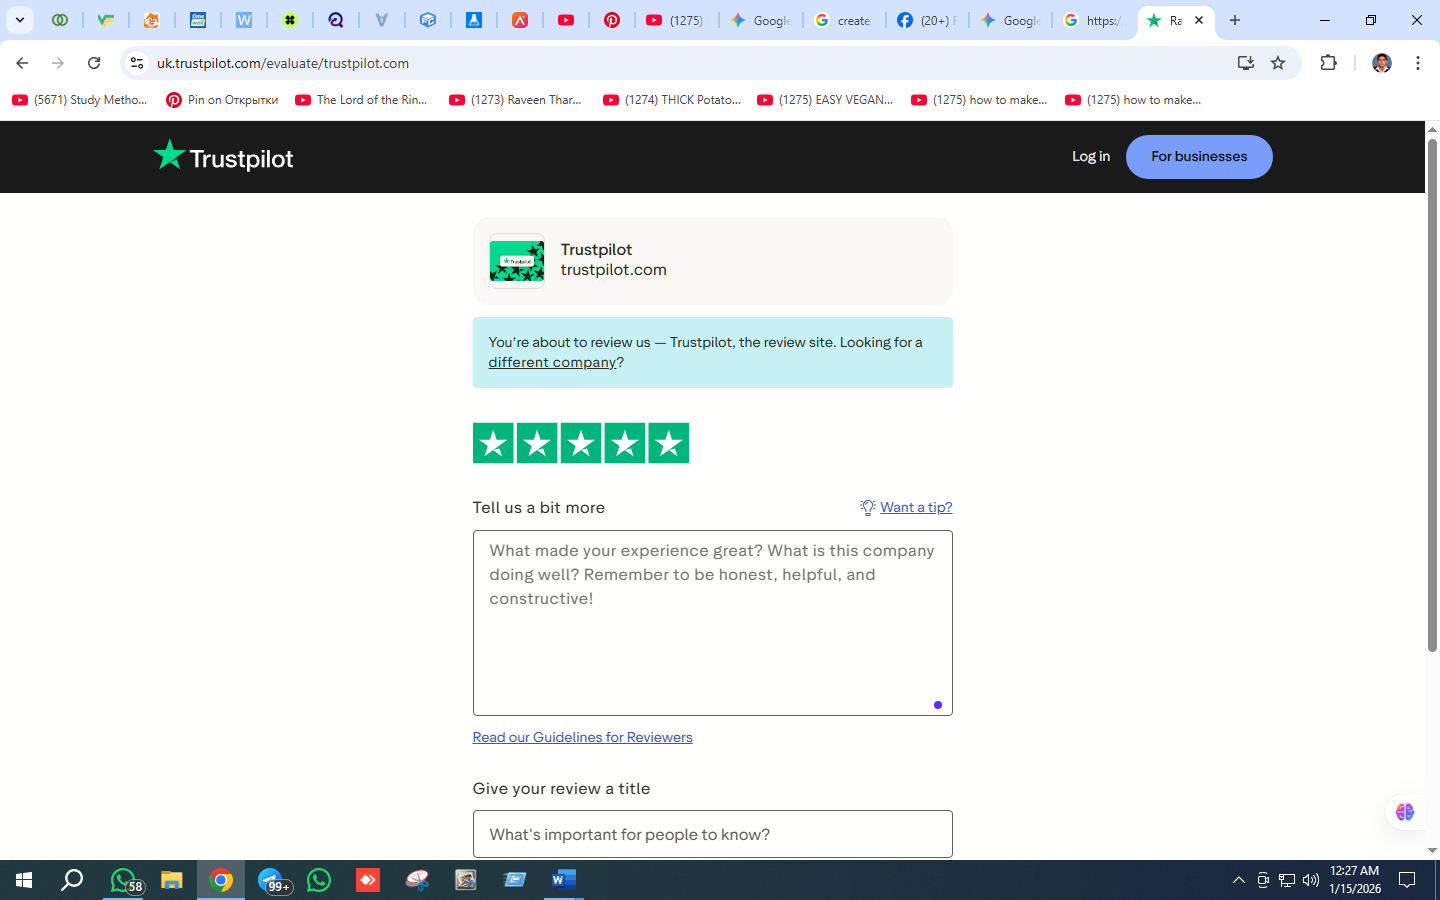
Task: Switch to the Word document browser tab
Action: 244,20
